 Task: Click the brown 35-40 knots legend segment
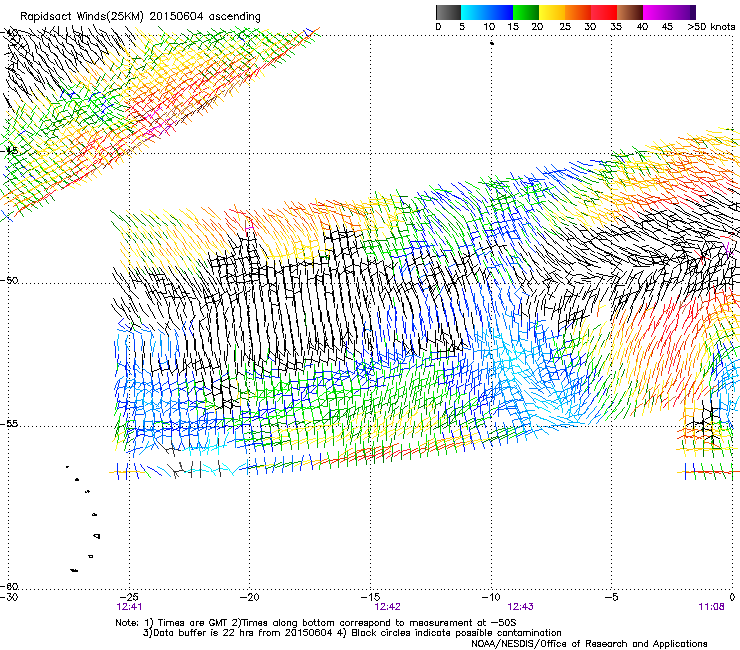[x=630, y=12]
